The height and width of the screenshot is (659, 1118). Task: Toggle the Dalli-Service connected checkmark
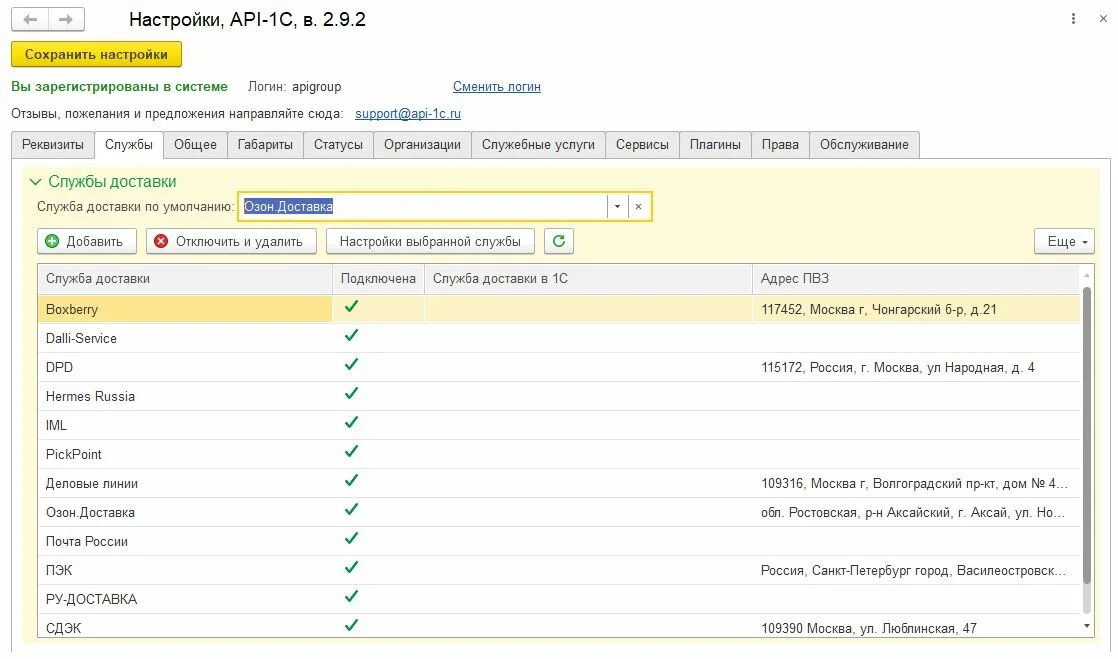point(352,336)
